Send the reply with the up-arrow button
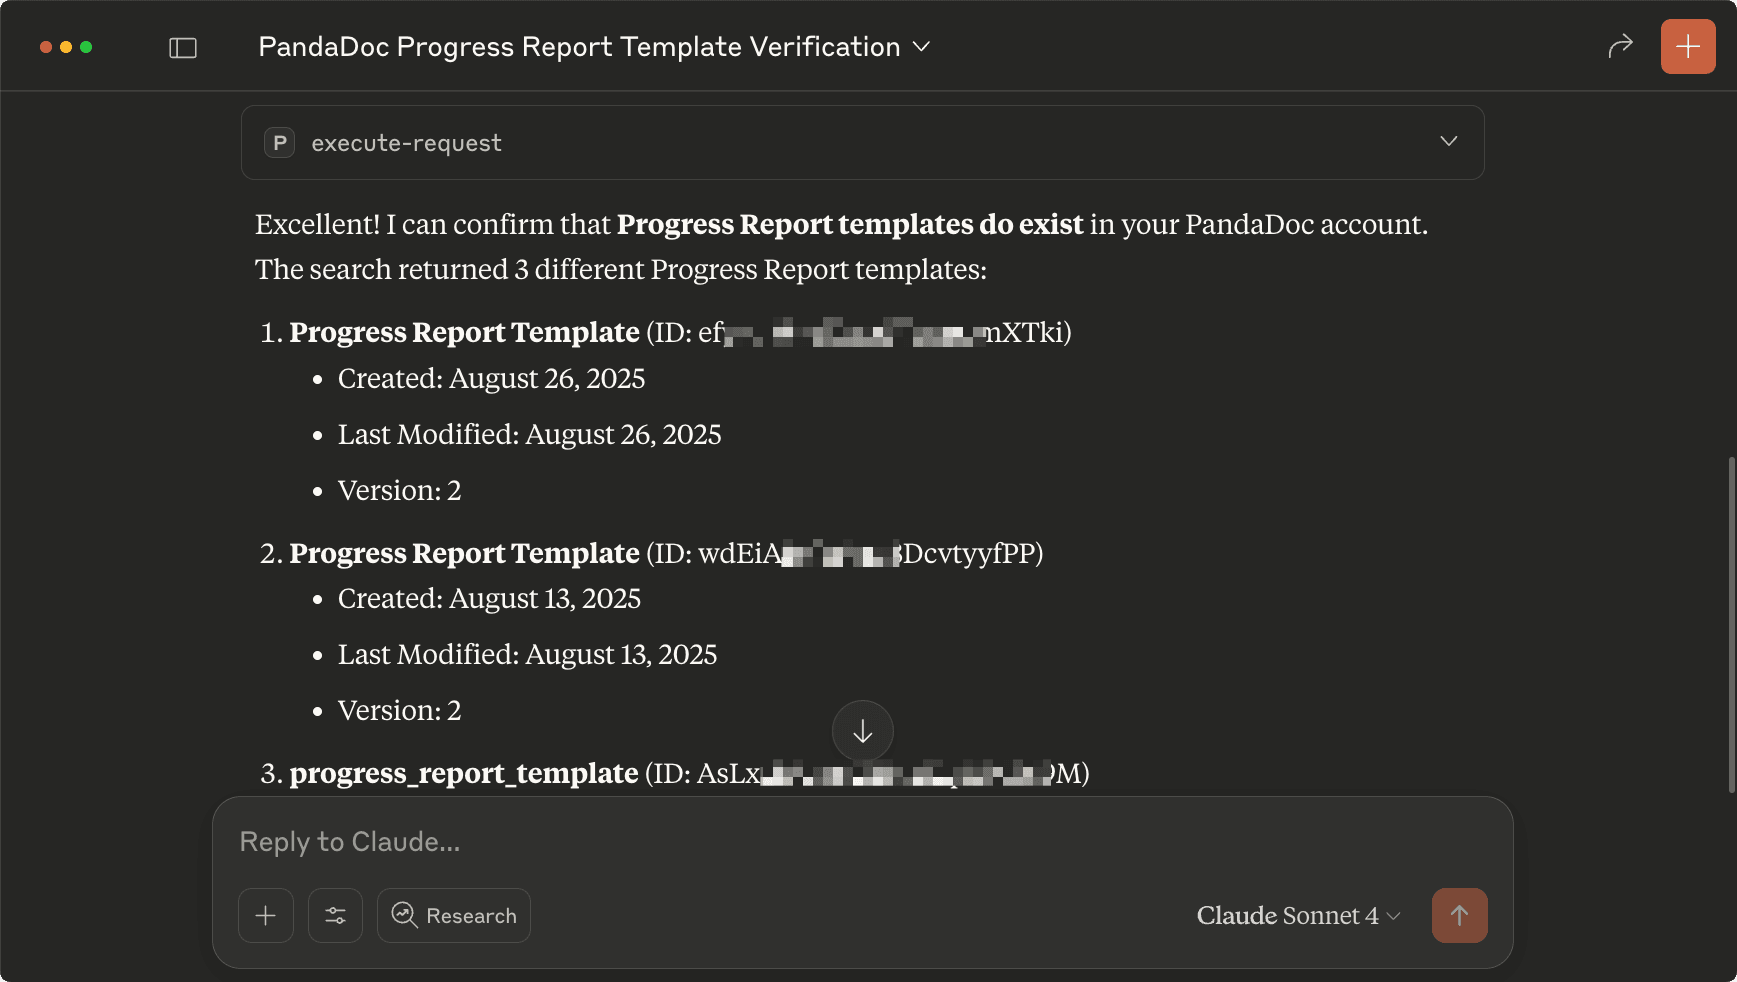Image resolution: width=1737 pixels, height=982 pixels. pos(1460,915)
